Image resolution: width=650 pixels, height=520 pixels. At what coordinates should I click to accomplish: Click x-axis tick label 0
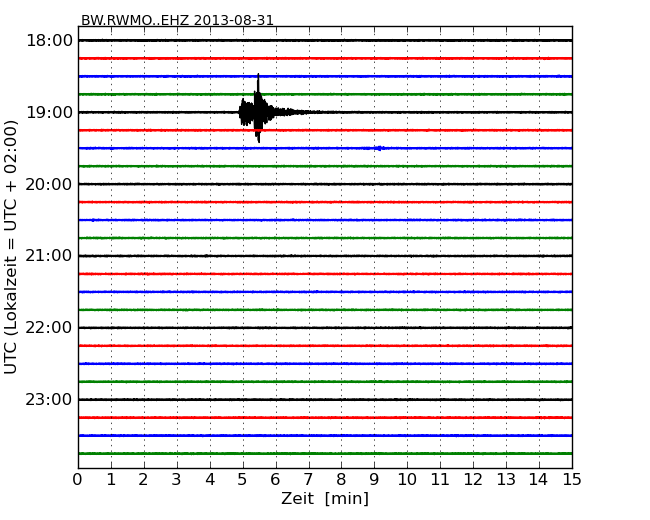(x=78, y=480)
